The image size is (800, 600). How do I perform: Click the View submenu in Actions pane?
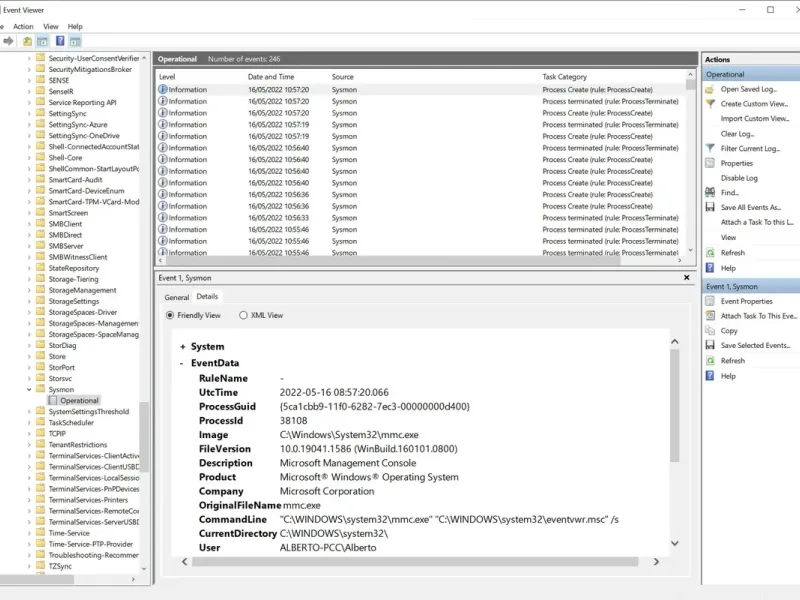(728, 238)
